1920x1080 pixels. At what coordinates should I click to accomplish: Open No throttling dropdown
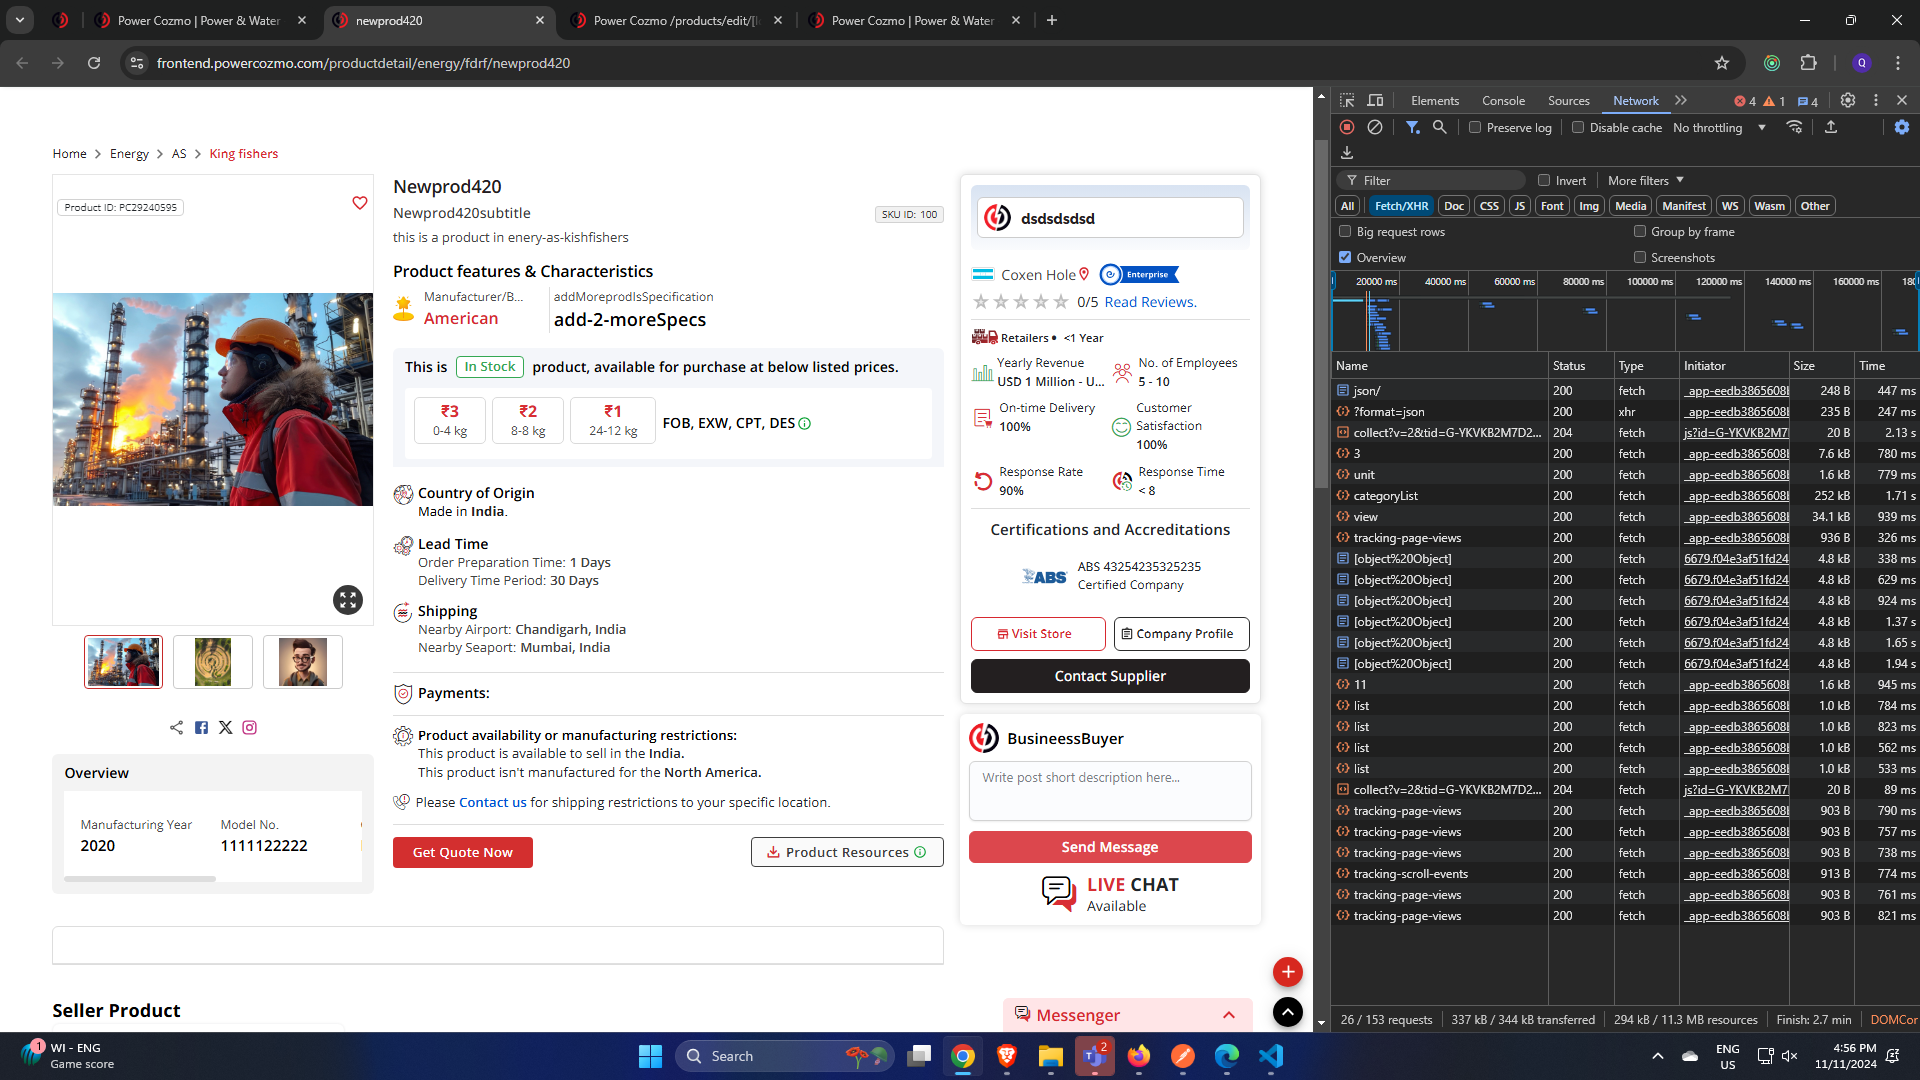[x=1719, y=128]
